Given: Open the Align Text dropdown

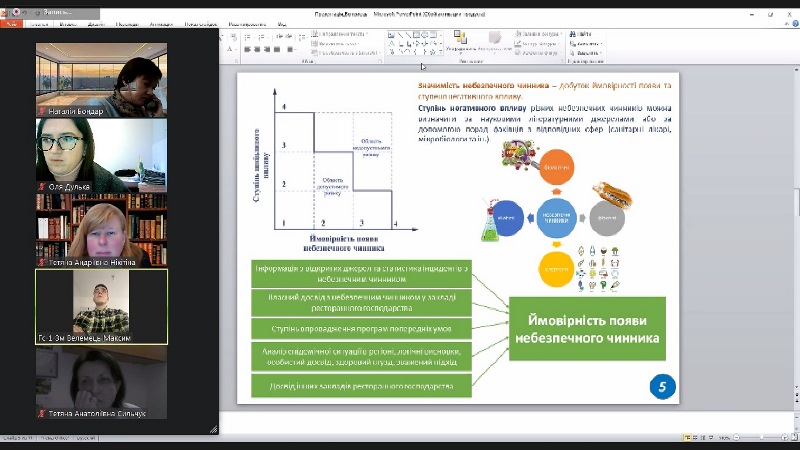Looking at the screenshot, I should click(335, 43).
